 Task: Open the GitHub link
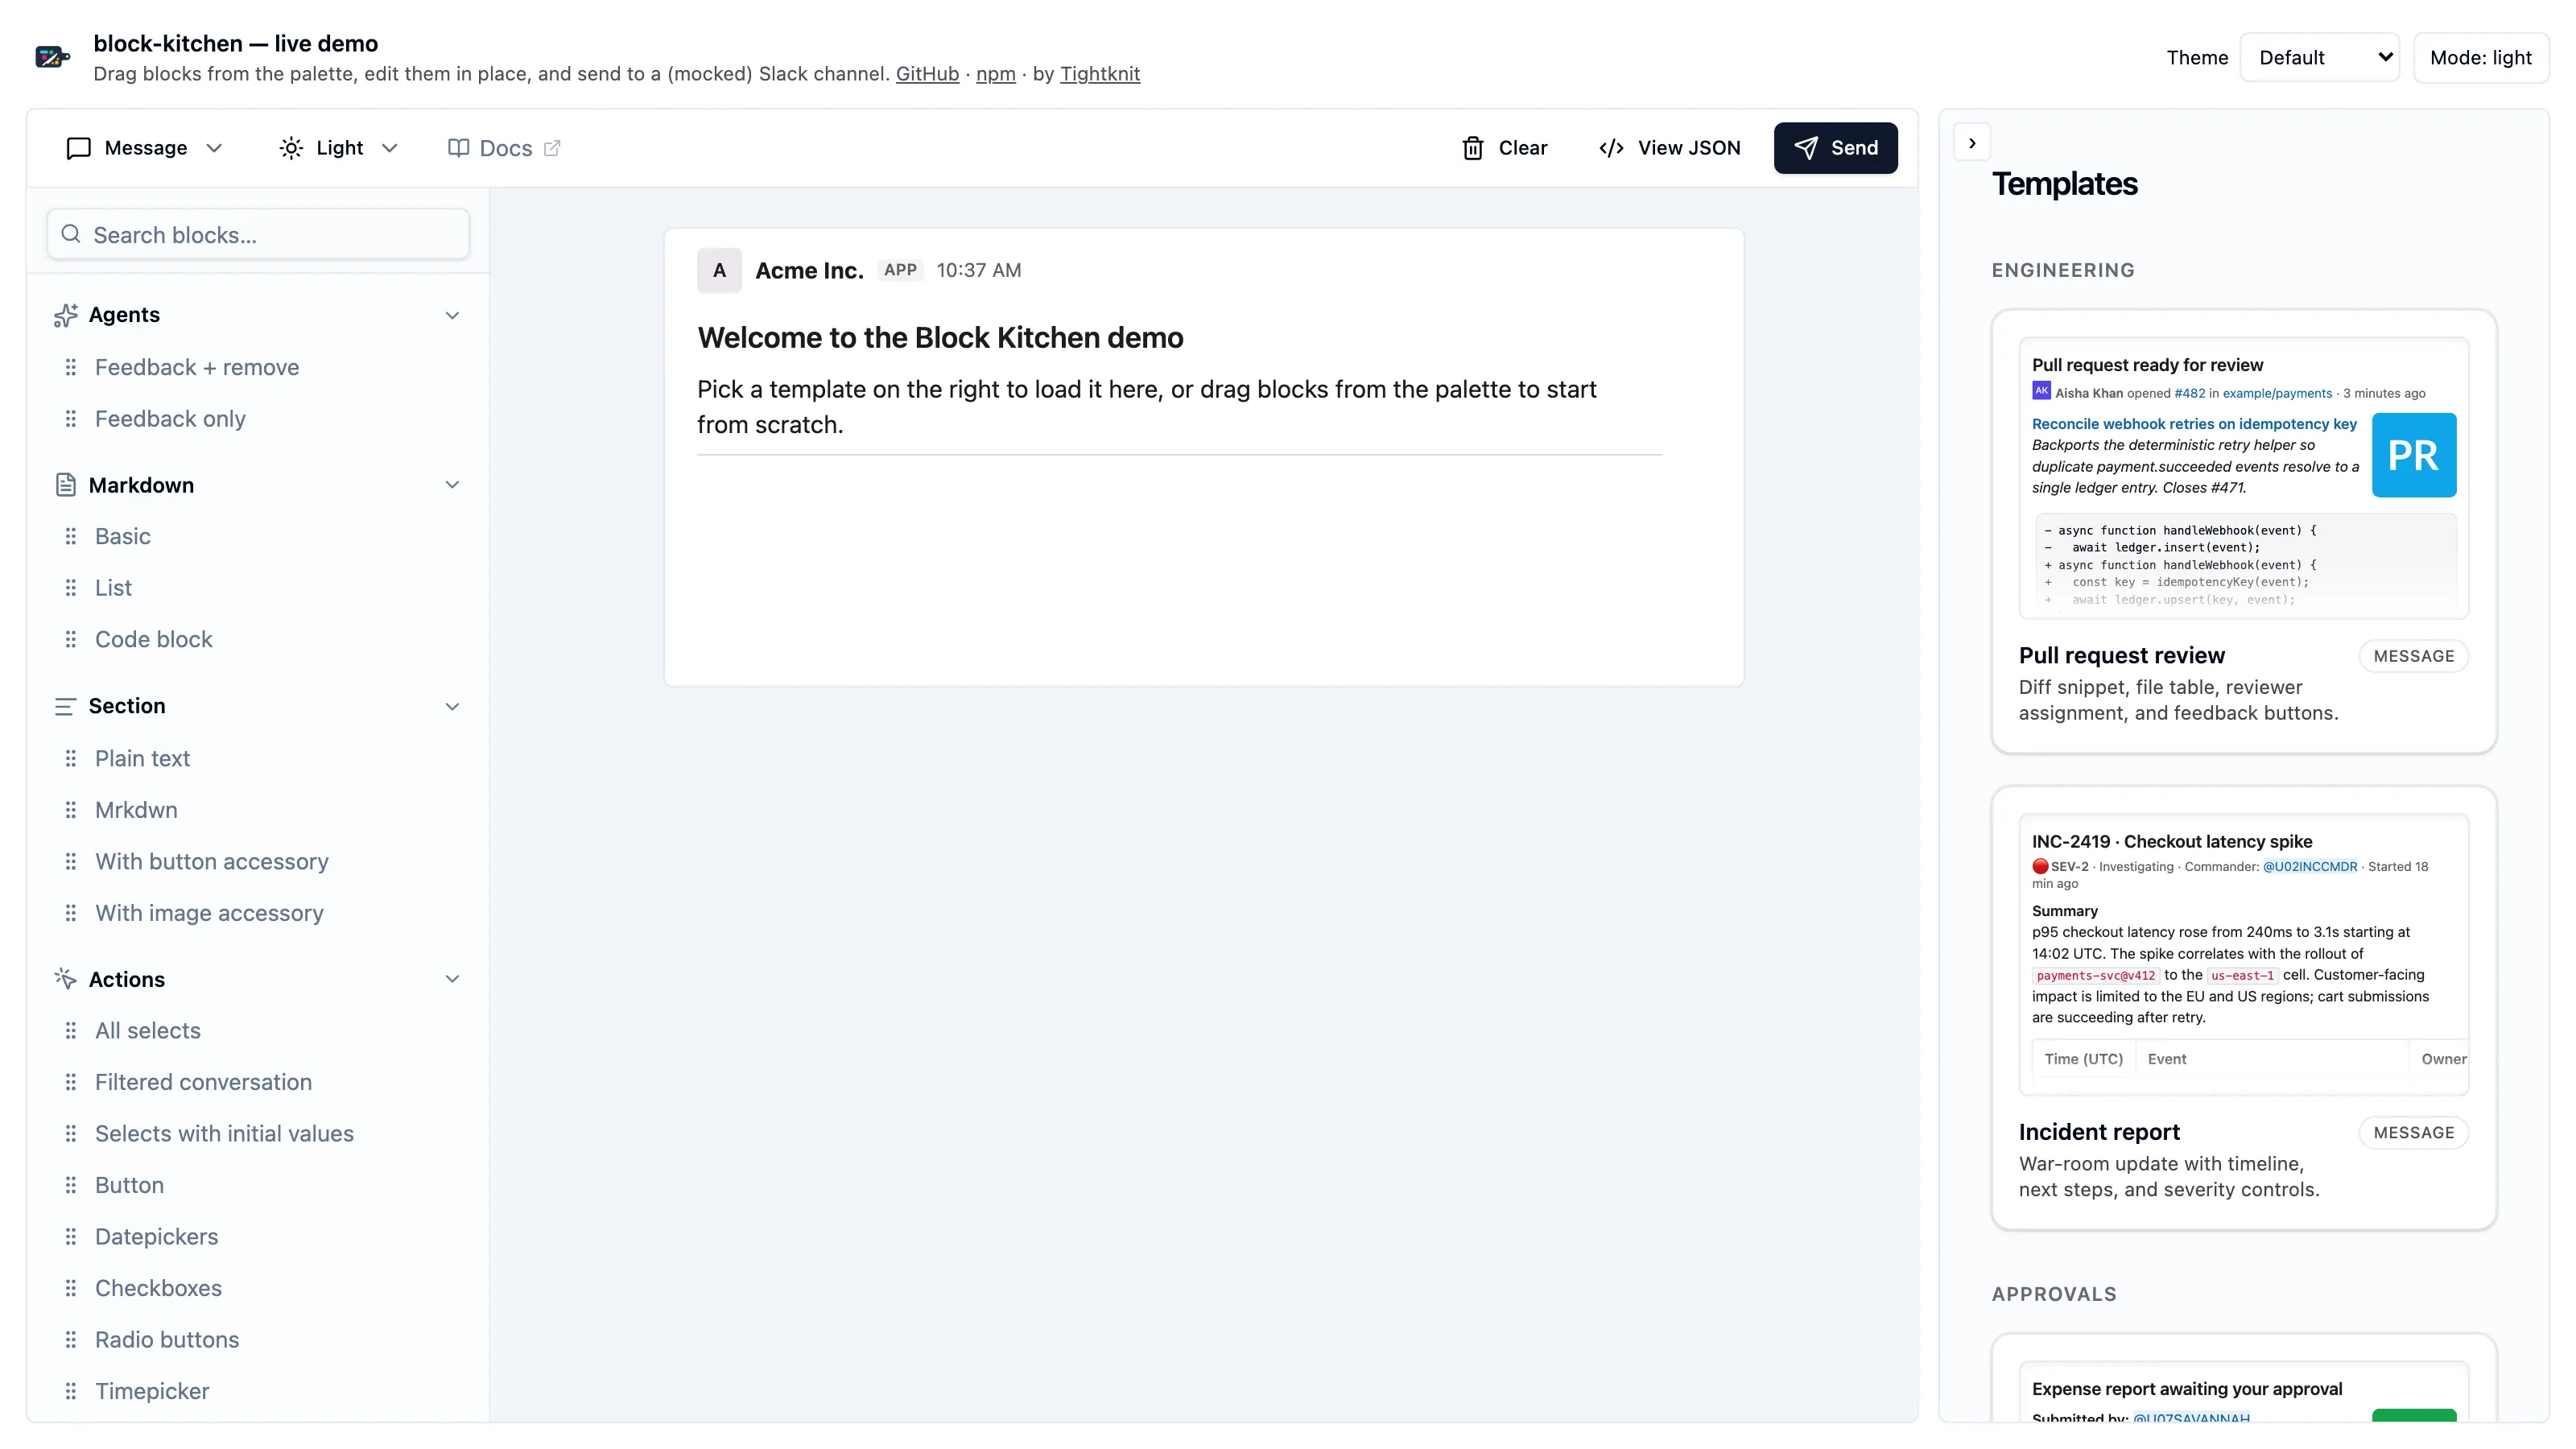pyautogui.click(x=927, y=74)
